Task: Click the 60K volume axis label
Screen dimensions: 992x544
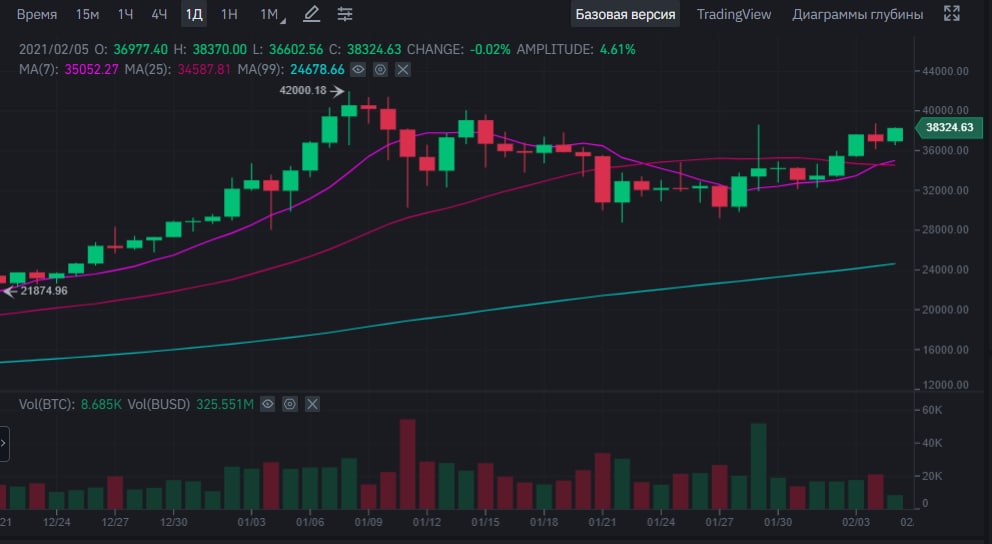Action: pyautogui.click(x=933, y=411)
